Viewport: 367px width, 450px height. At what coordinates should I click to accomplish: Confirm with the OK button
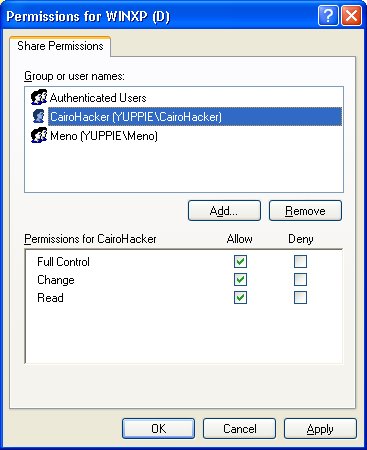[158, 429]
